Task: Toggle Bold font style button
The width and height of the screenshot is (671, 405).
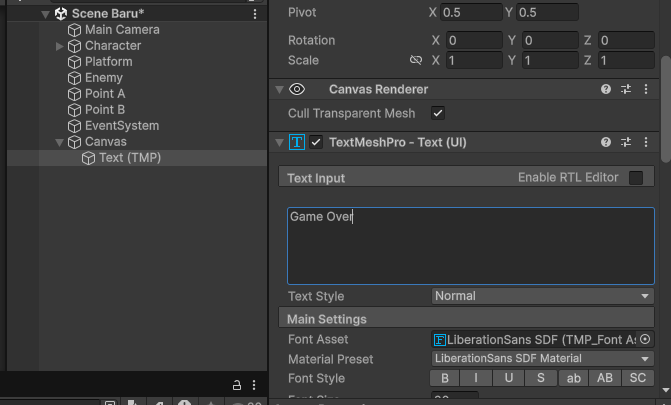Action: (x=445, y=378)
